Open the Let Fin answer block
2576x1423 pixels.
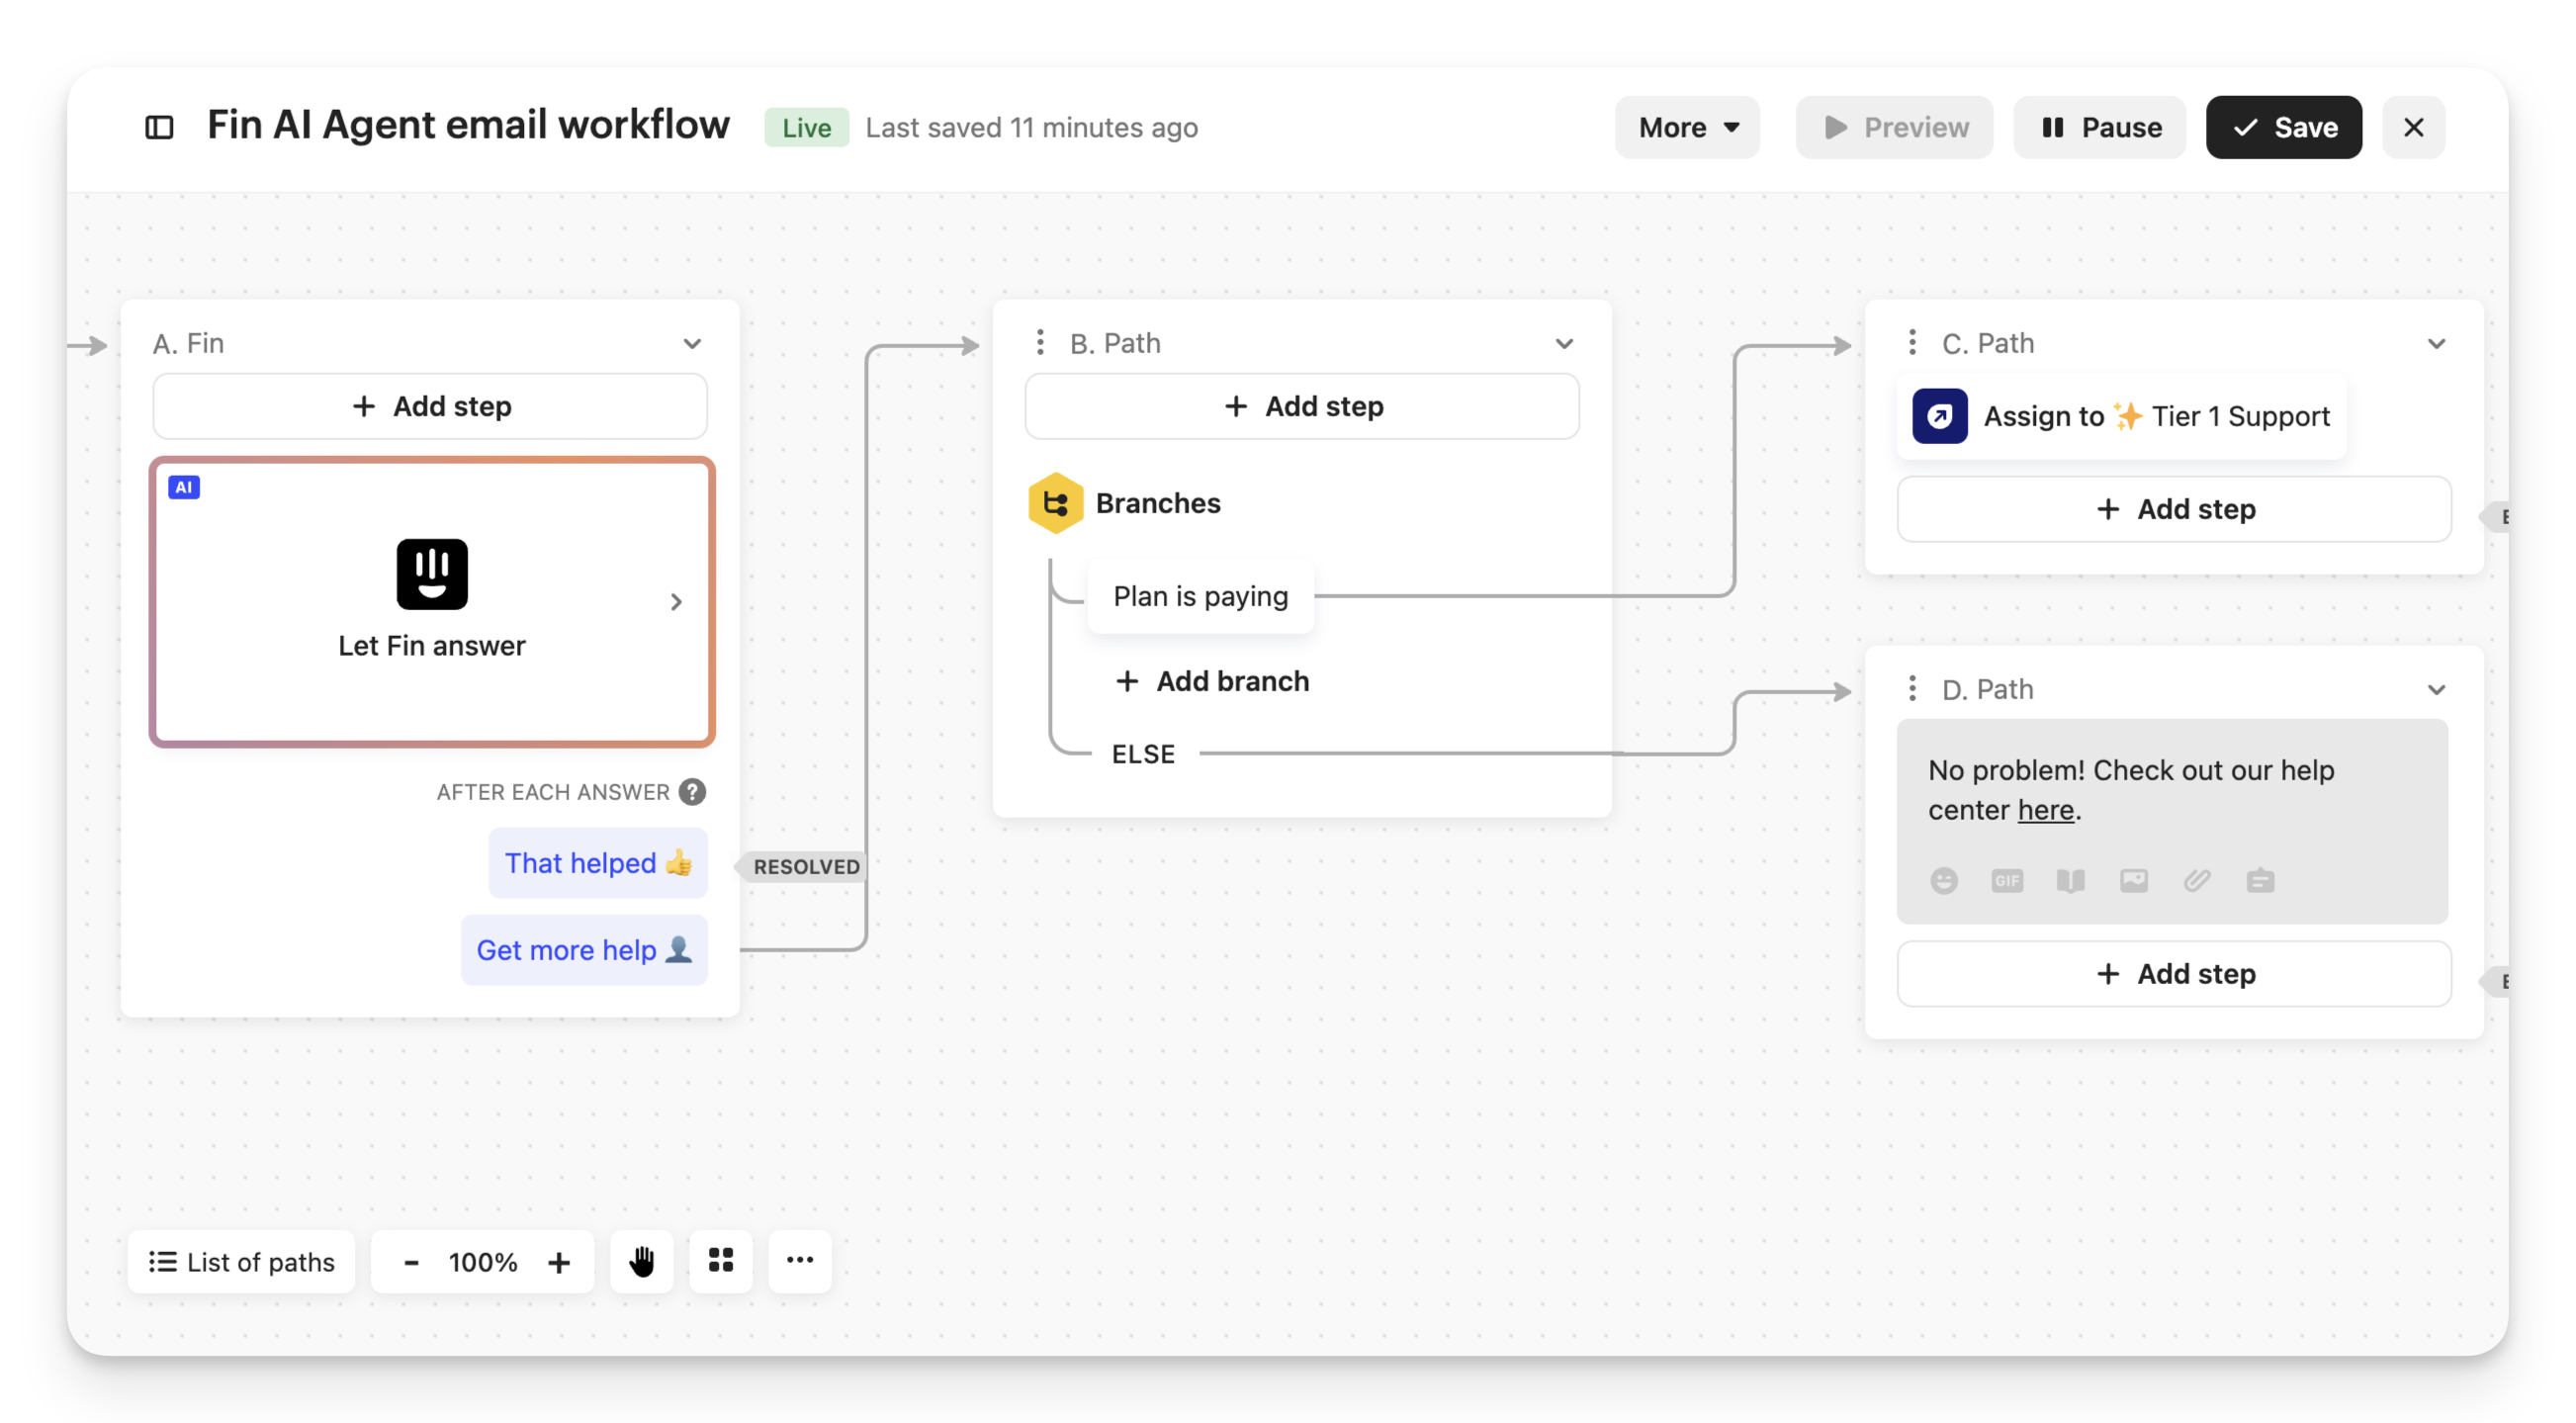(432, 602)
